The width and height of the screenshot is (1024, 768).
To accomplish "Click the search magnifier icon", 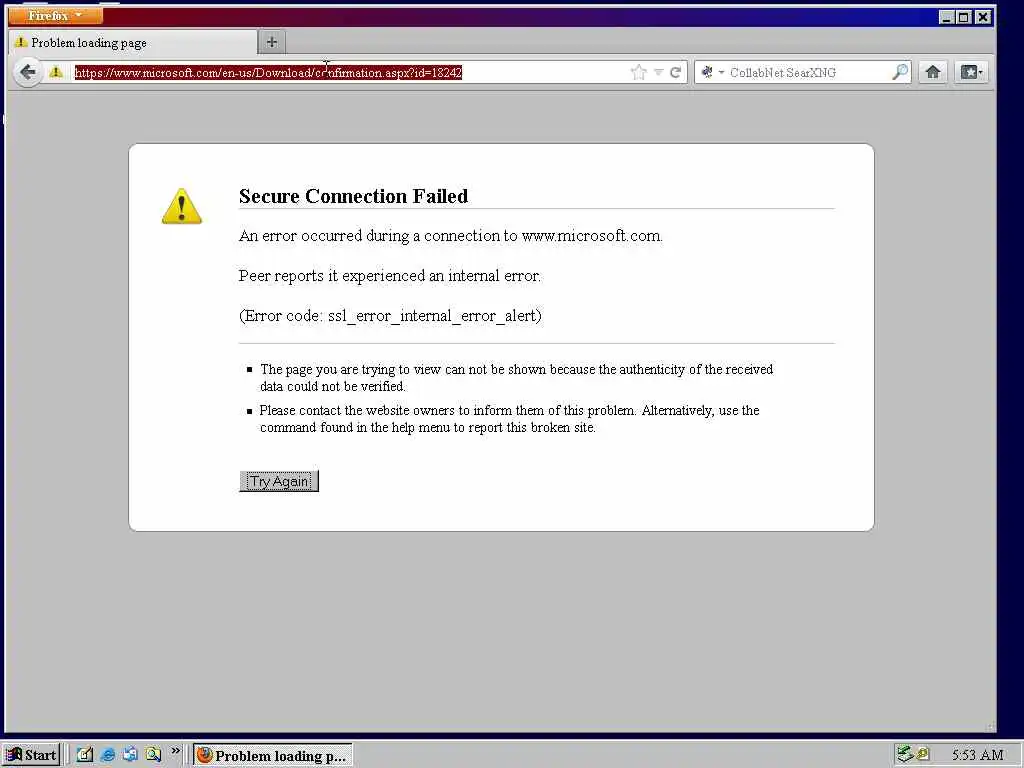I will (x=900, y=72).
